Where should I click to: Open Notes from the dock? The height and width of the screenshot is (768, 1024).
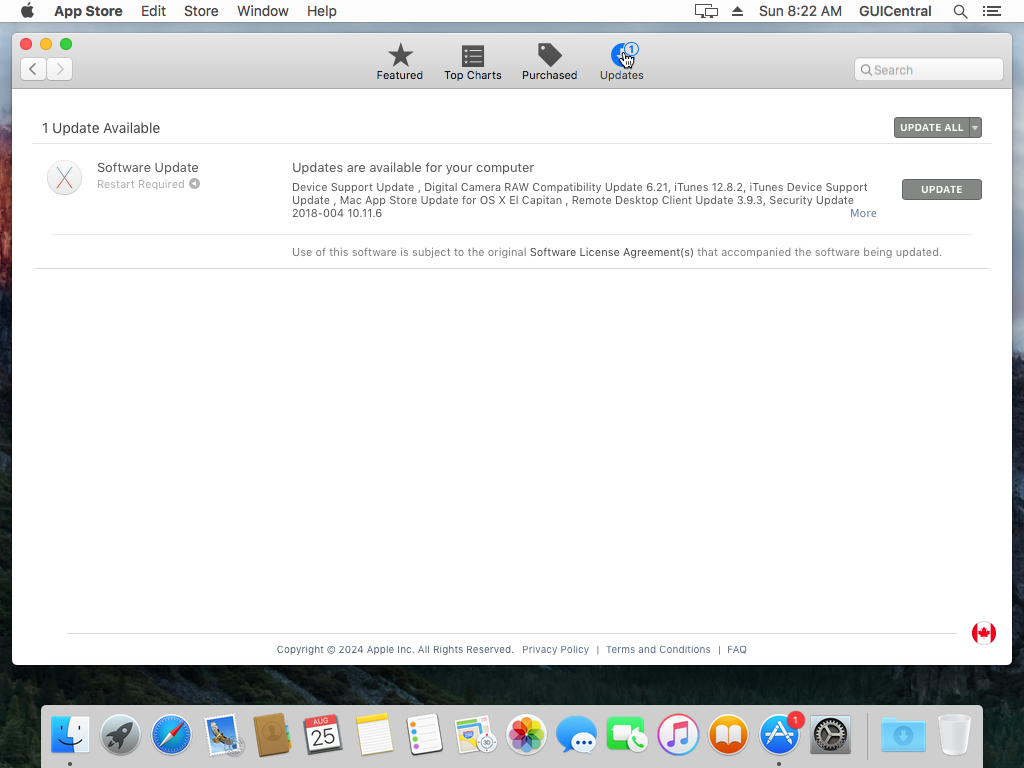[374, 735]
